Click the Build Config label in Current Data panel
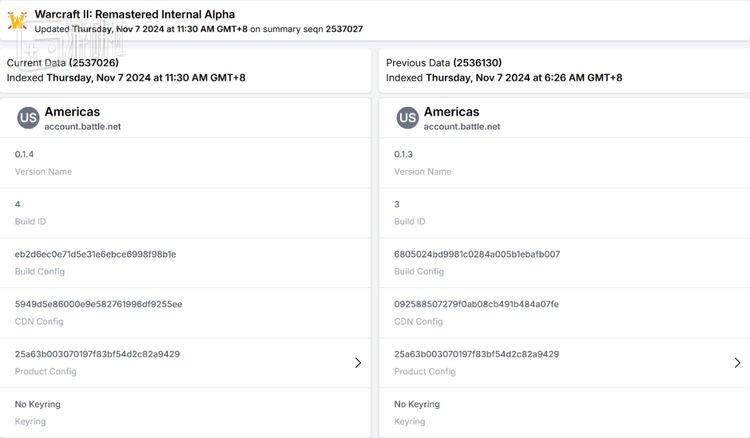 click(39, 272)
